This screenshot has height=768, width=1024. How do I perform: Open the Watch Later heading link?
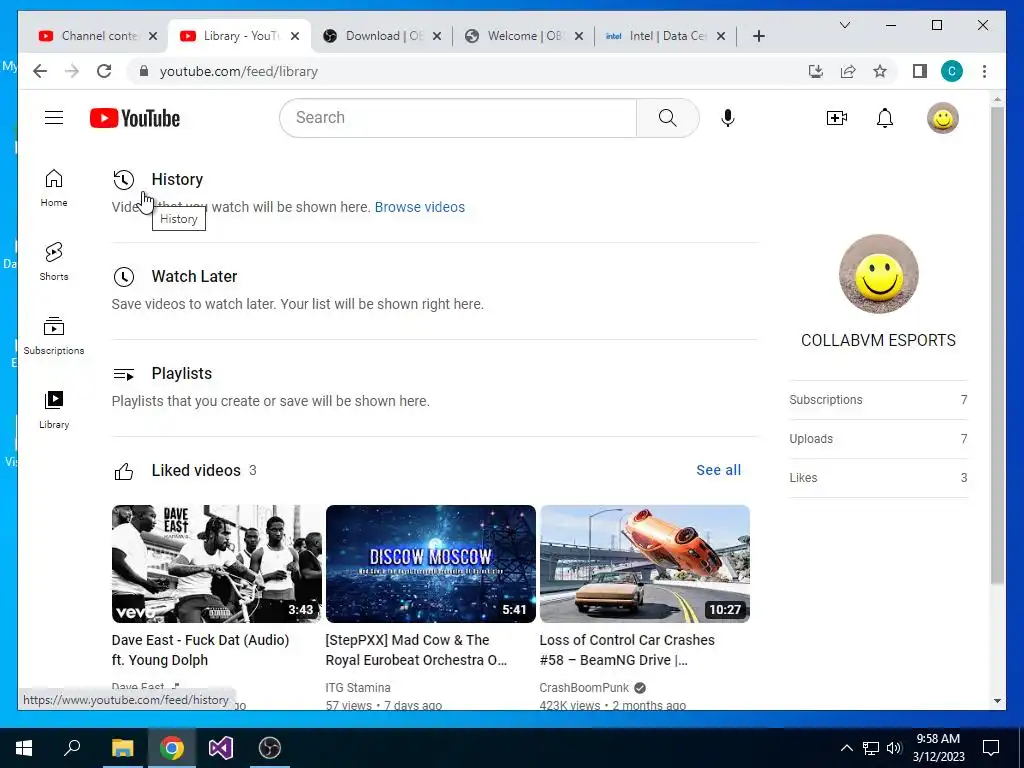pos(194,277)
